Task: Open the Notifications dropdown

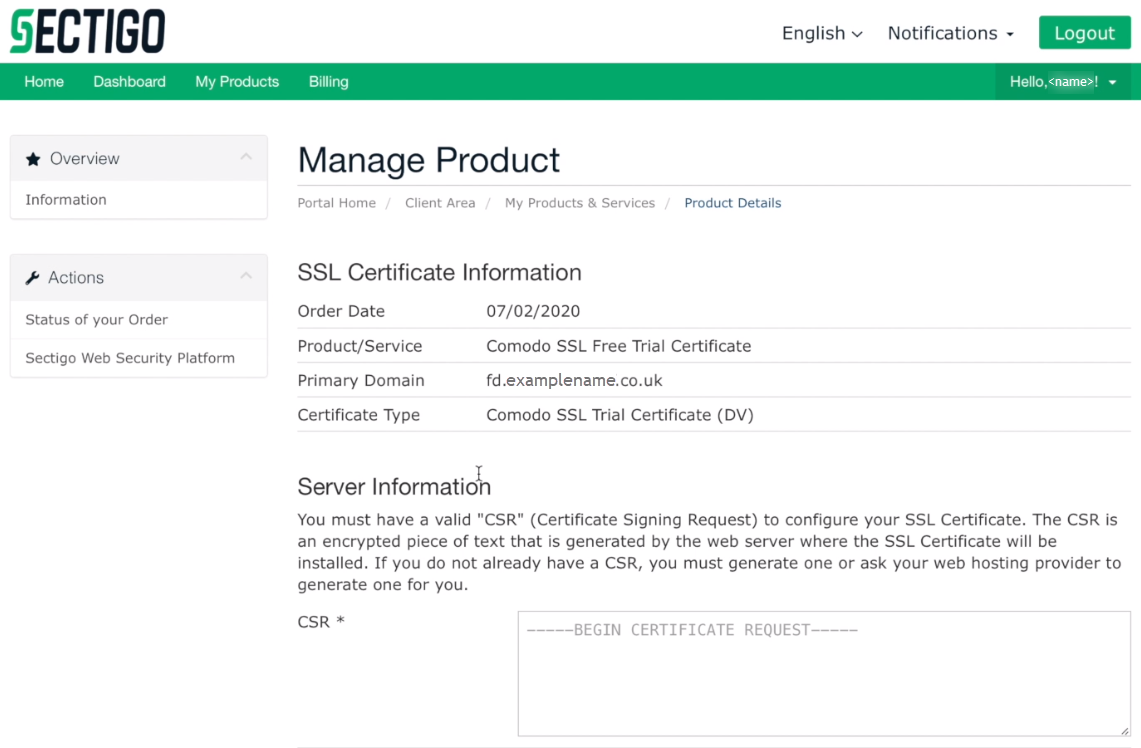Action: click(950, 33)
